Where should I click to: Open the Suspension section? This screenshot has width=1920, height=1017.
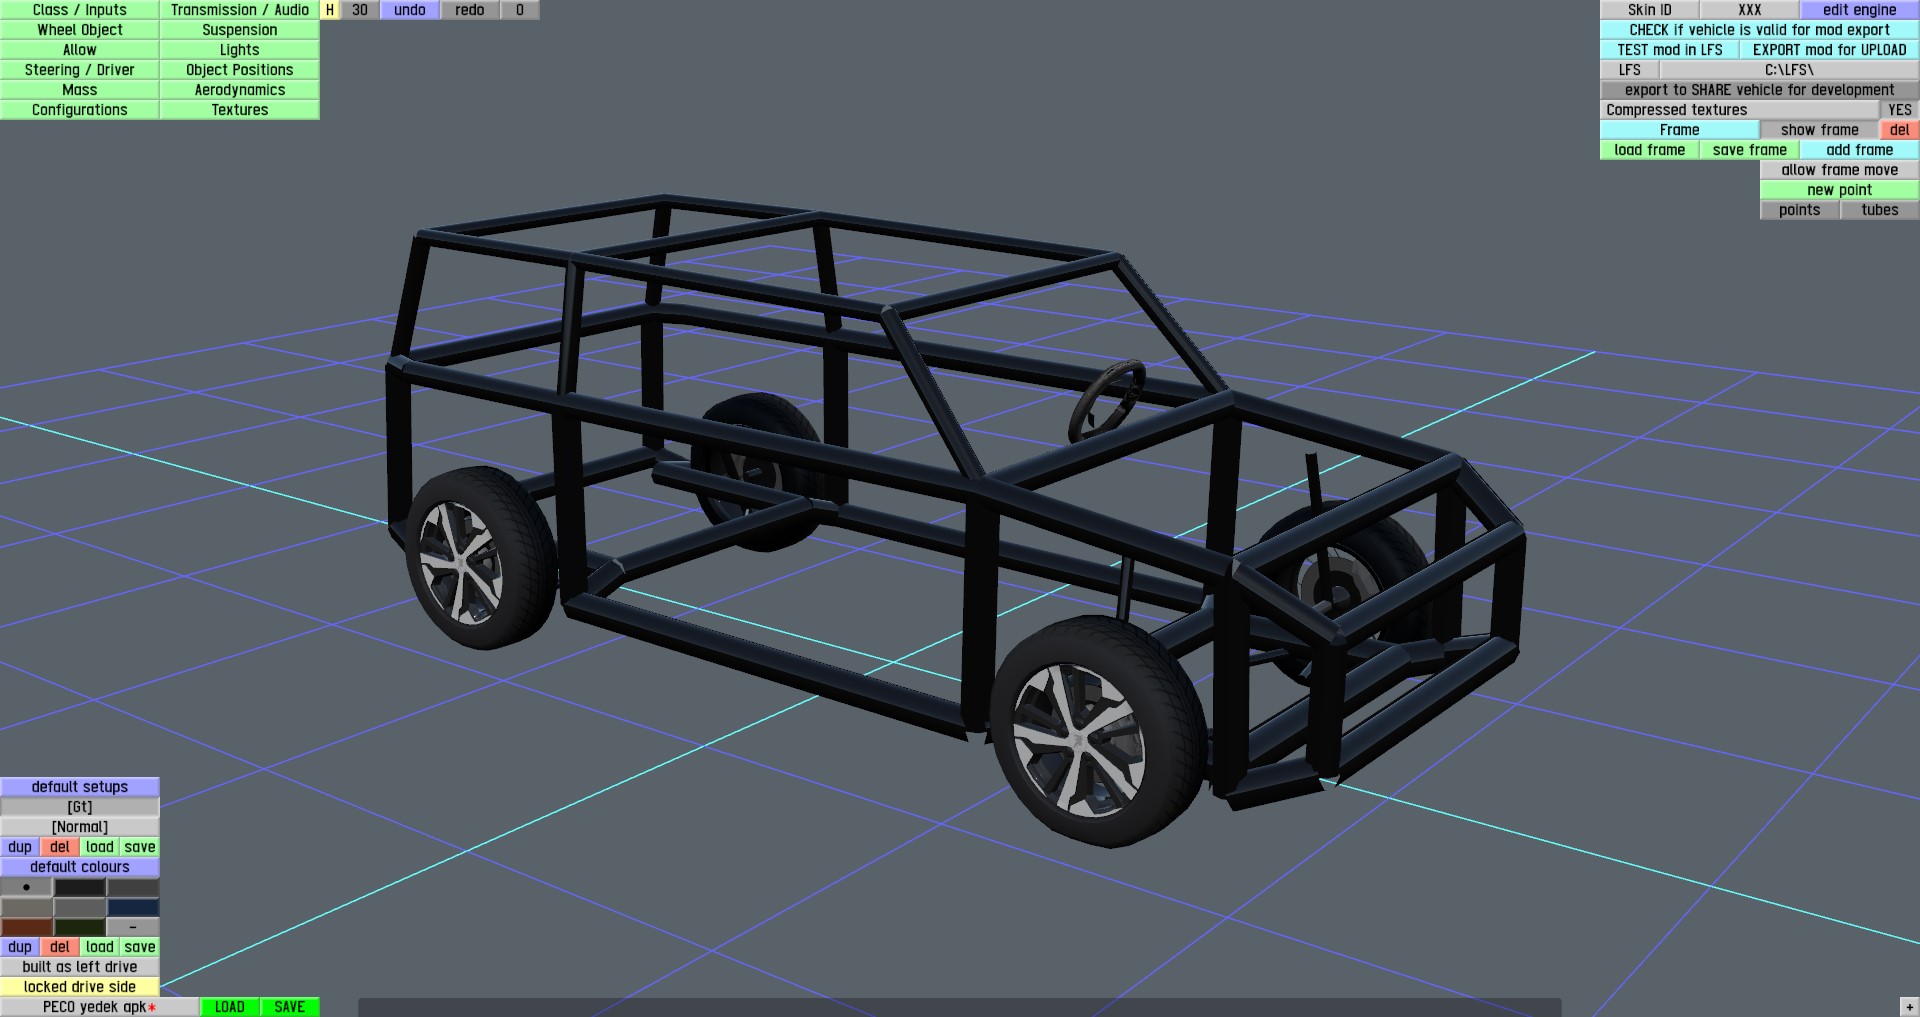pos(240,30)
